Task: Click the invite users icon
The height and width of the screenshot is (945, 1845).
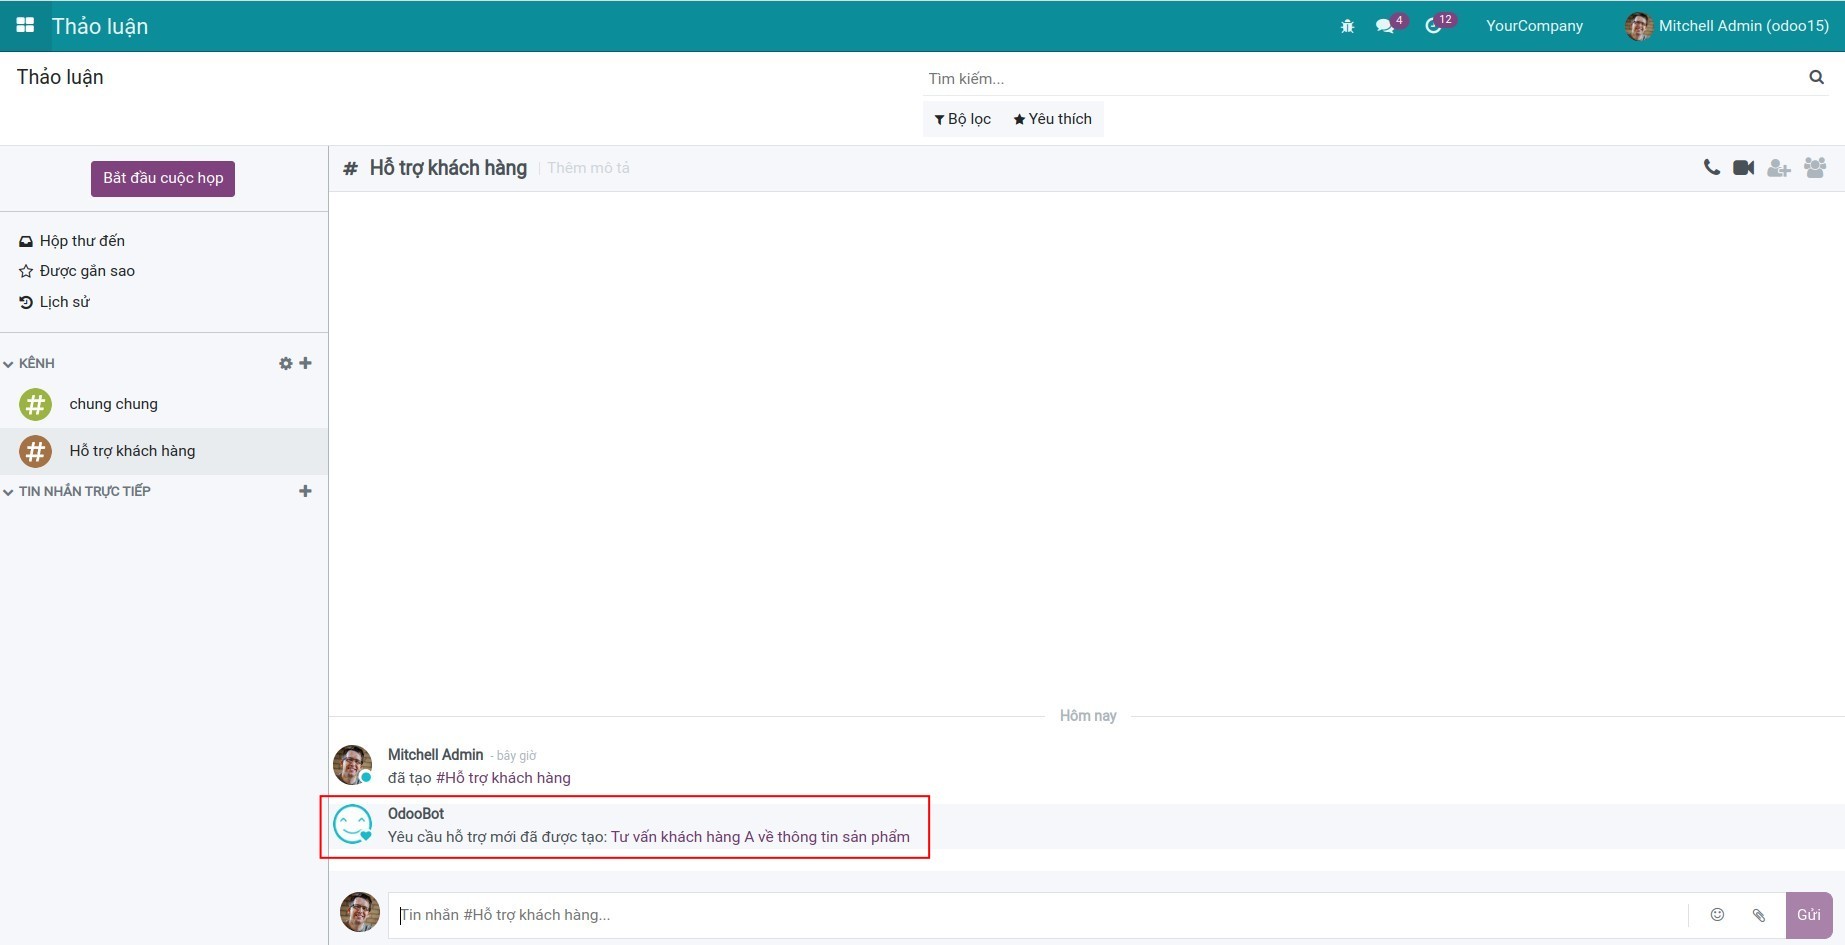Action: pyautogui.click(x=1778, y=168)
